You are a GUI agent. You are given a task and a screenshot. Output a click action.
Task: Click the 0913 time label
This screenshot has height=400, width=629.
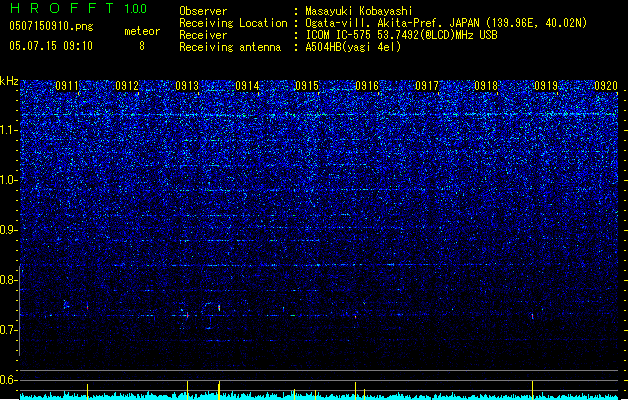(x=187, y=86)
